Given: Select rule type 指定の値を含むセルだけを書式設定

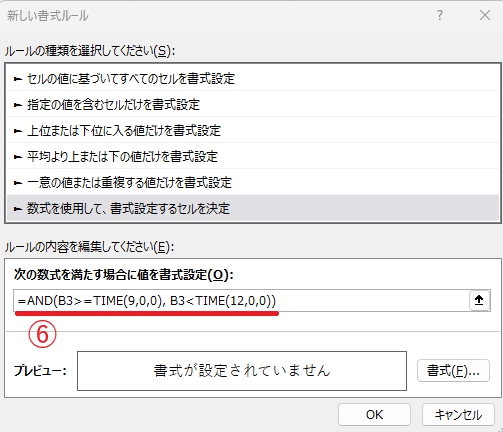Looking at the screenshot, I should click(253, 105).
